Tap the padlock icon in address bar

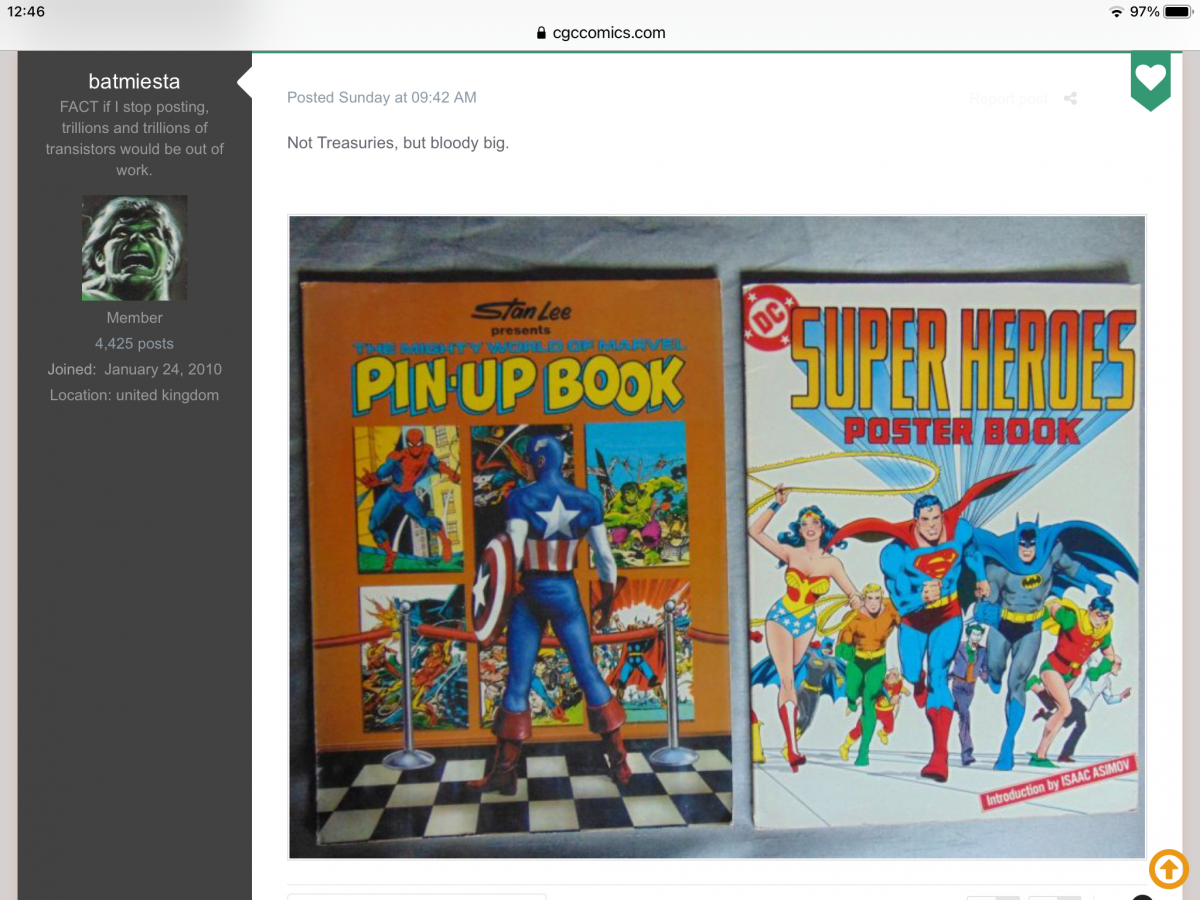click(542, 33)
